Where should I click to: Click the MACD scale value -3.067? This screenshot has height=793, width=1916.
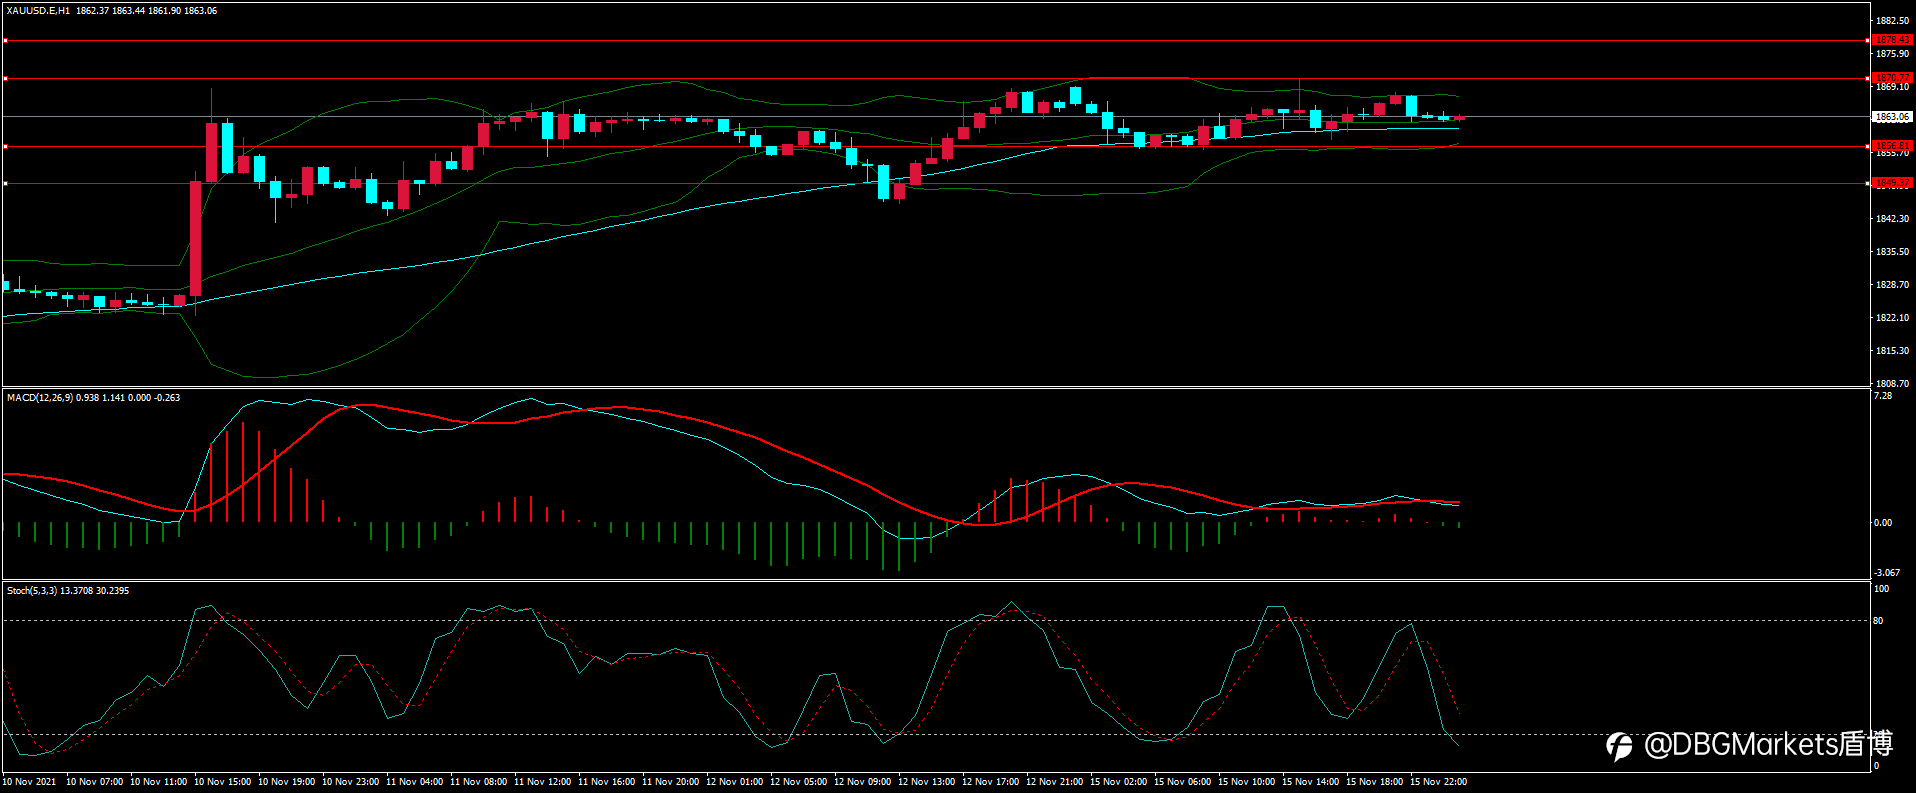(x=1886, y=573)
